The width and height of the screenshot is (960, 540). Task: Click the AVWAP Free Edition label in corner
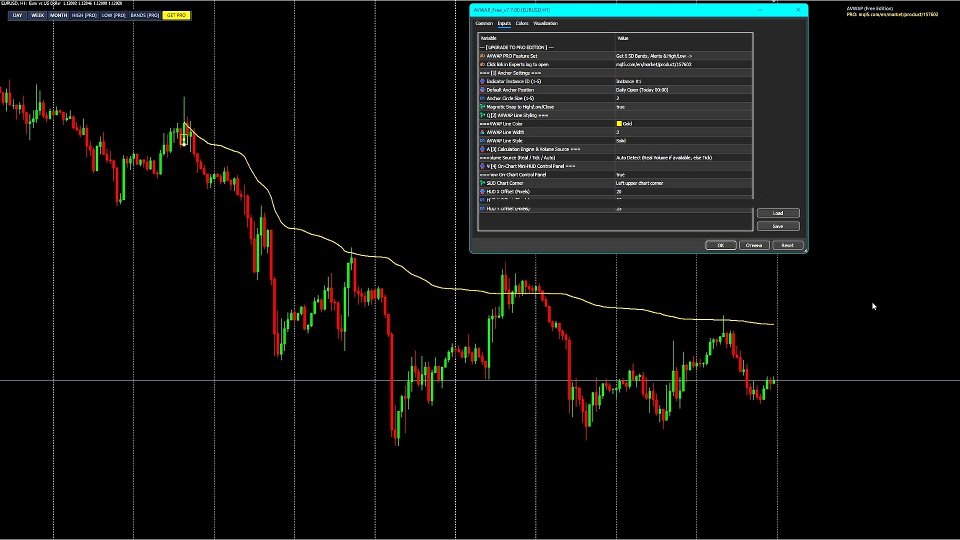point(869,9)
